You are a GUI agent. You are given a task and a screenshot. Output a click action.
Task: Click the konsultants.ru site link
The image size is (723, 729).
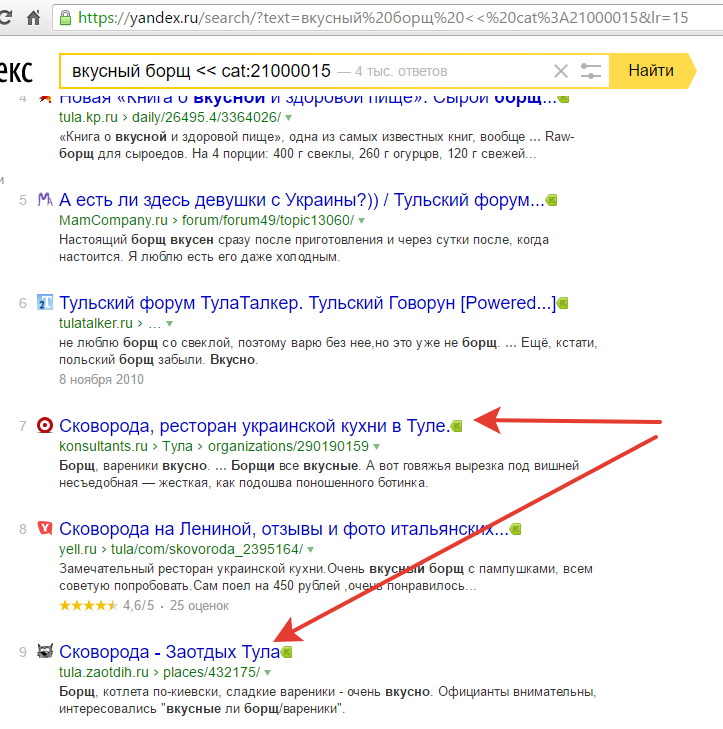coord(103,446)
